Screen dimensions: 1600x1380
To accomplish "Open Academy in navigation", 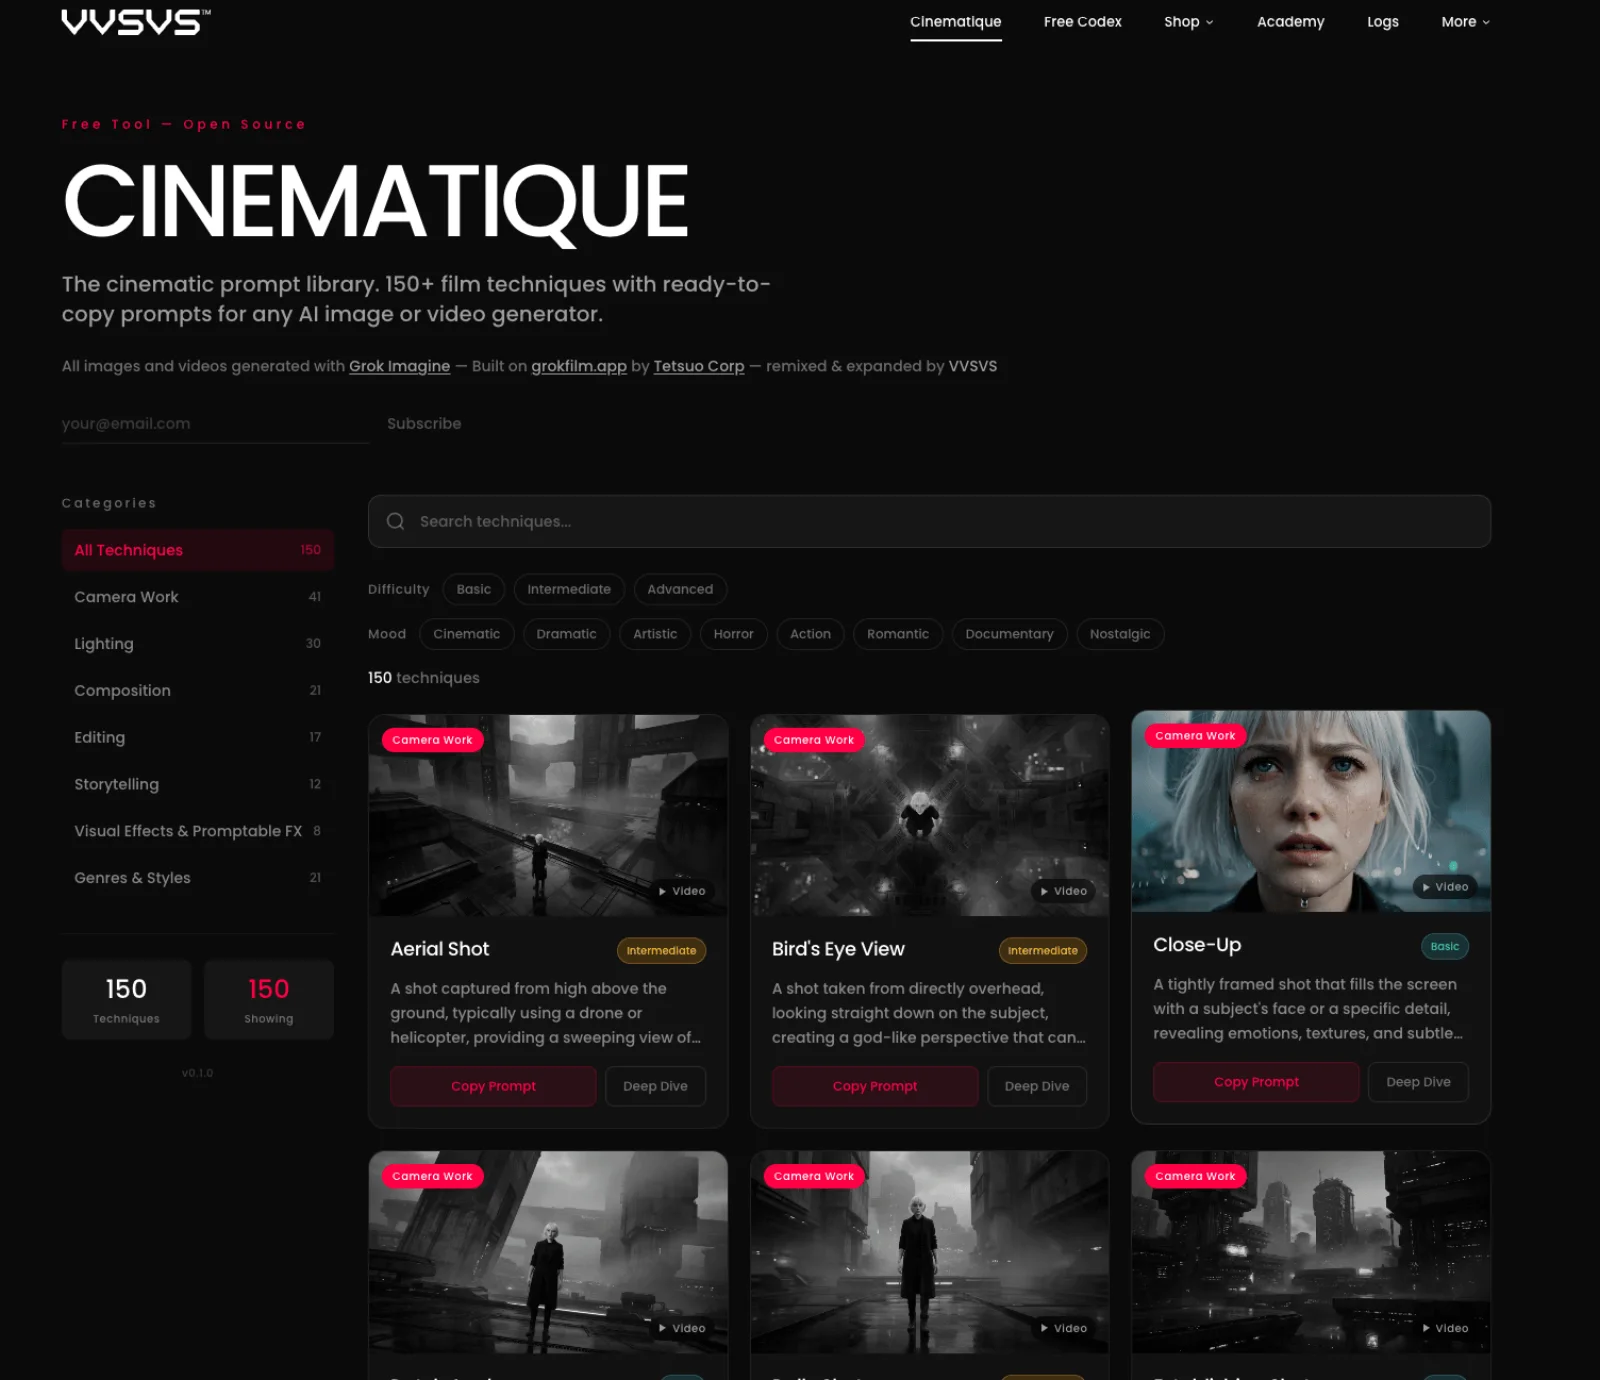I will (x=1290, y=22).
